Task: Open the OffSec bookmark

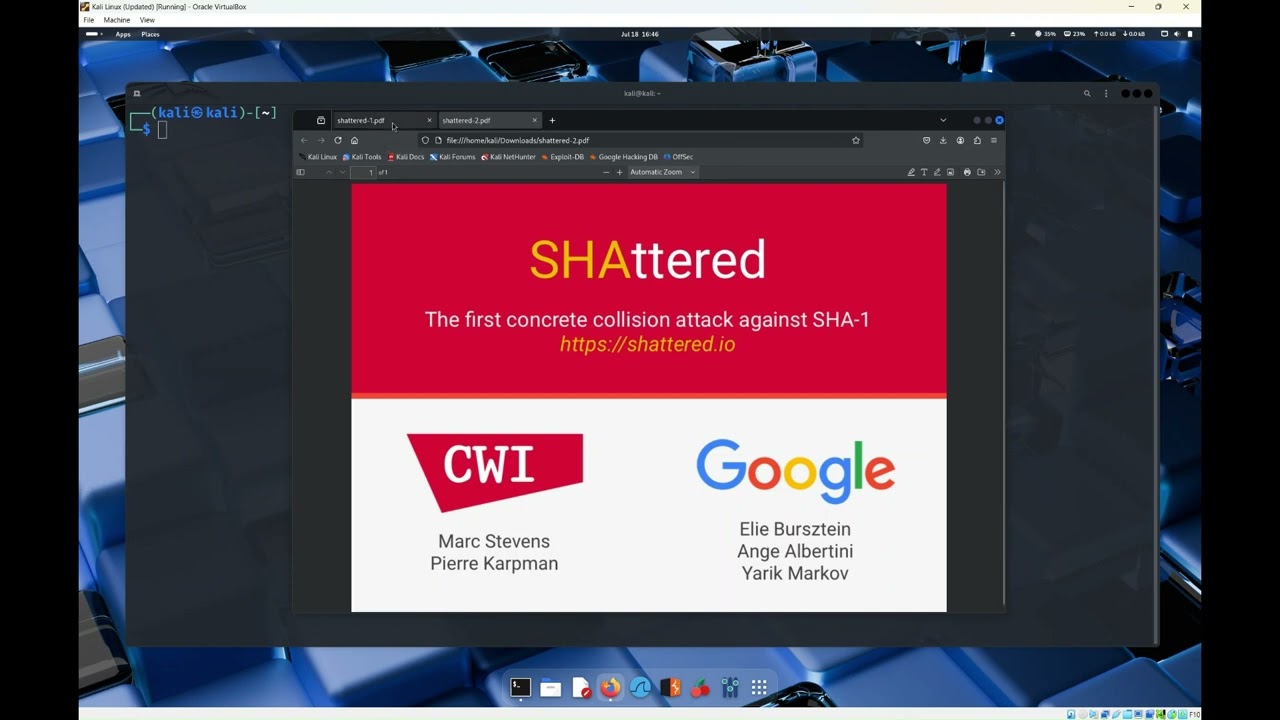Action: point(678,157)
